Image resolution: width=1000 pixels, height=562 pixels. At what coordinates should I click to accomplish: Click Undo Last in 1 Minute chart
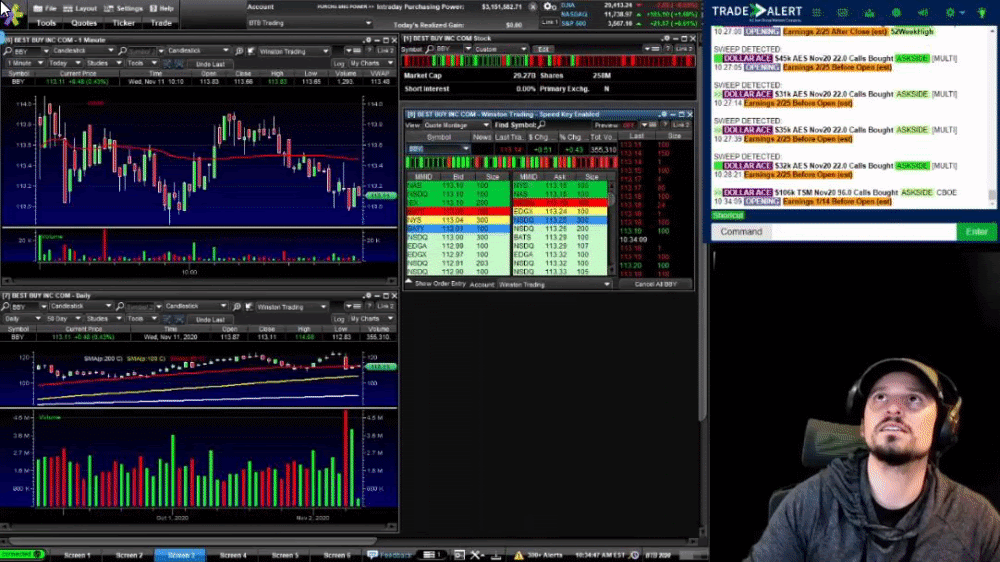[x=210, y=64]
